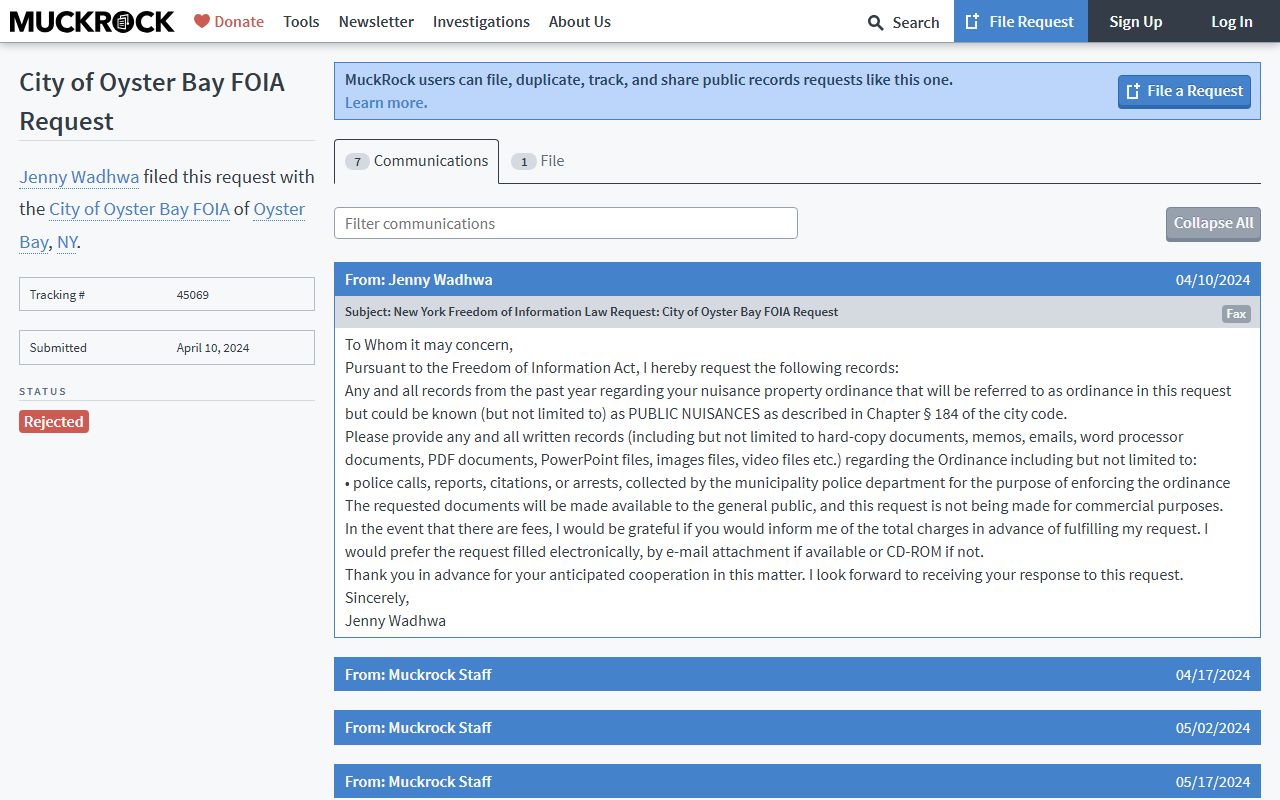The image size is (1280, 800).
Task: Follow the Learn more link
Action: [x=386, y=102]
